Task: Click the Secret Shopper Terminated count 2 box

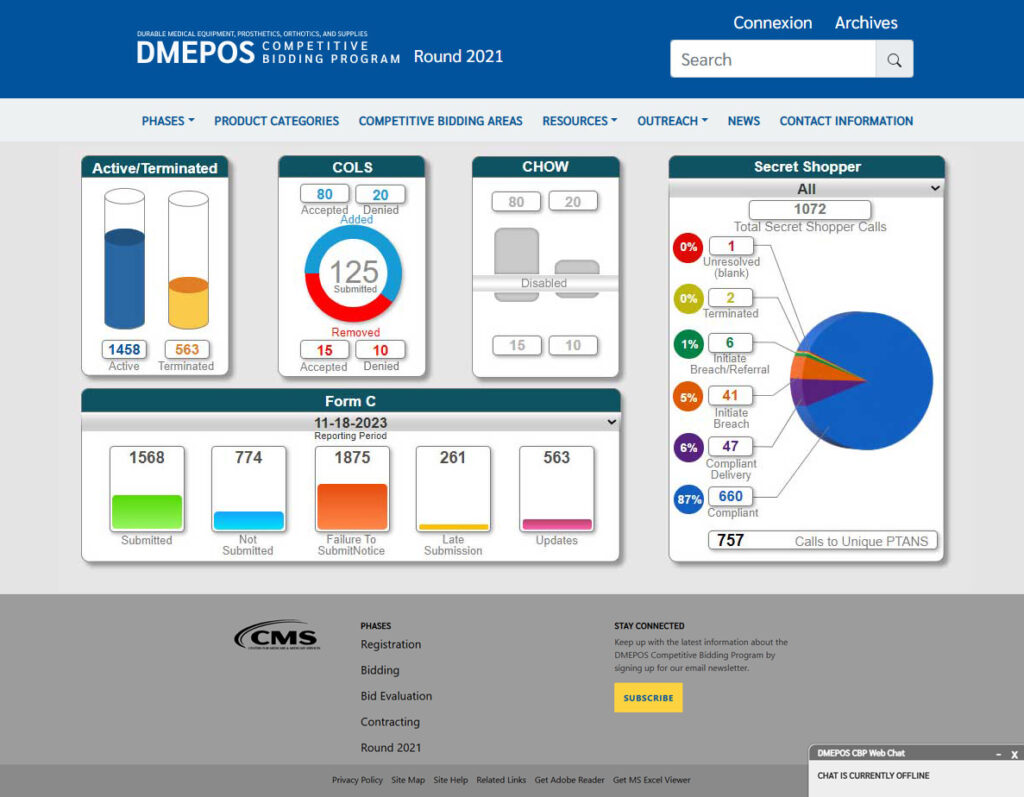Action: [x=731, y=298]
